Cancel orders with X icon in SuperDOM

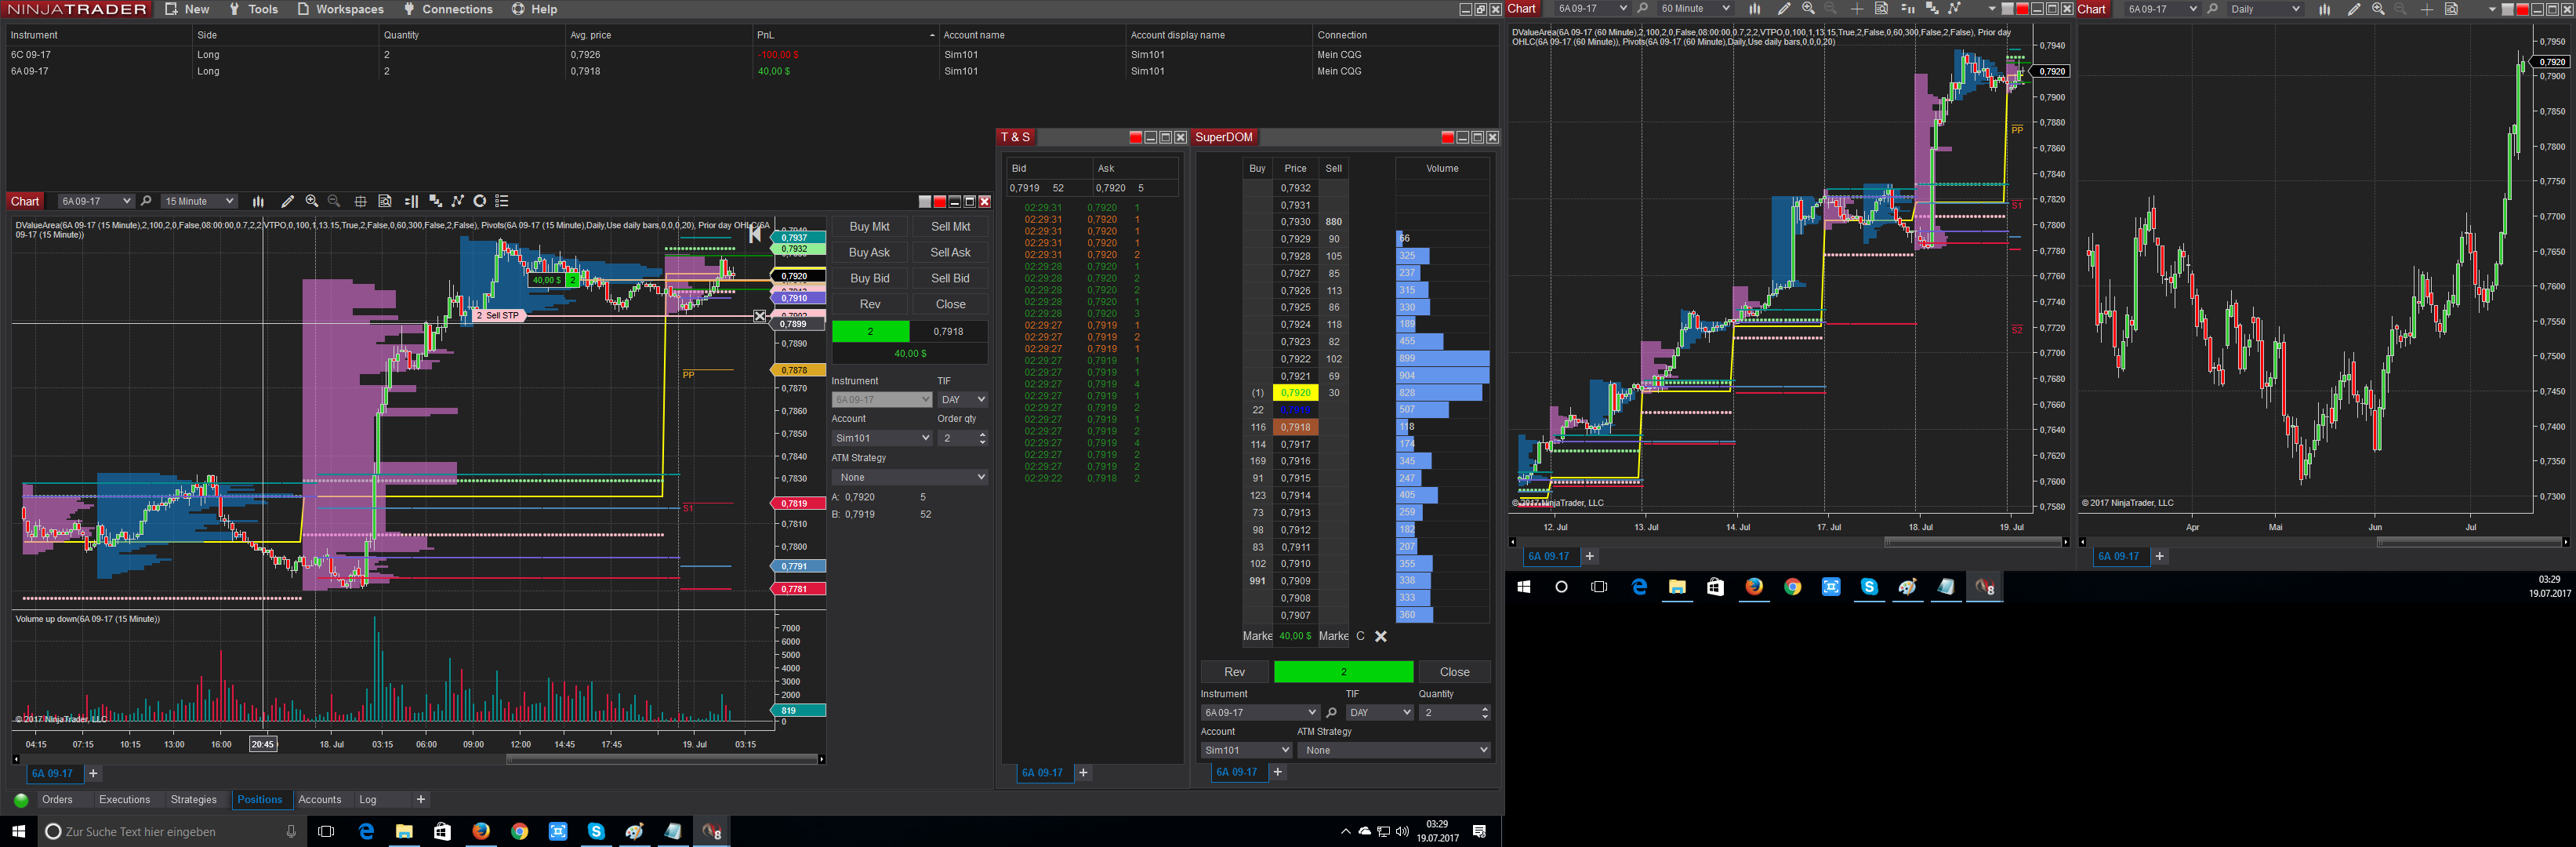(1381, 636)
